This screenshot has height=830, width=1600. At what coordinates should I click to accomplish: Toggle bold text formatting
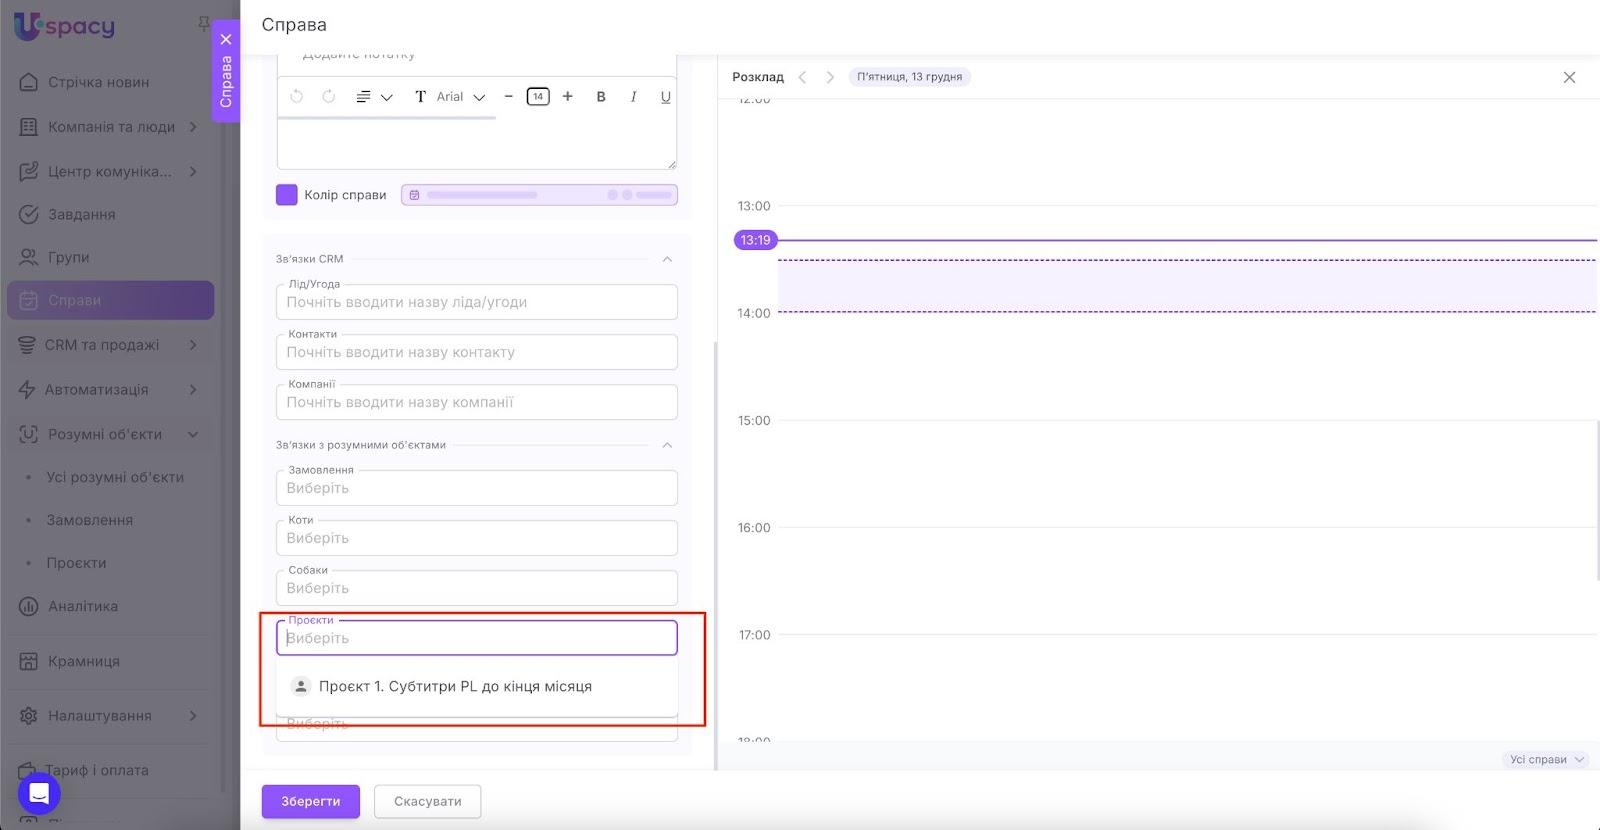click(x=601, y=97)
